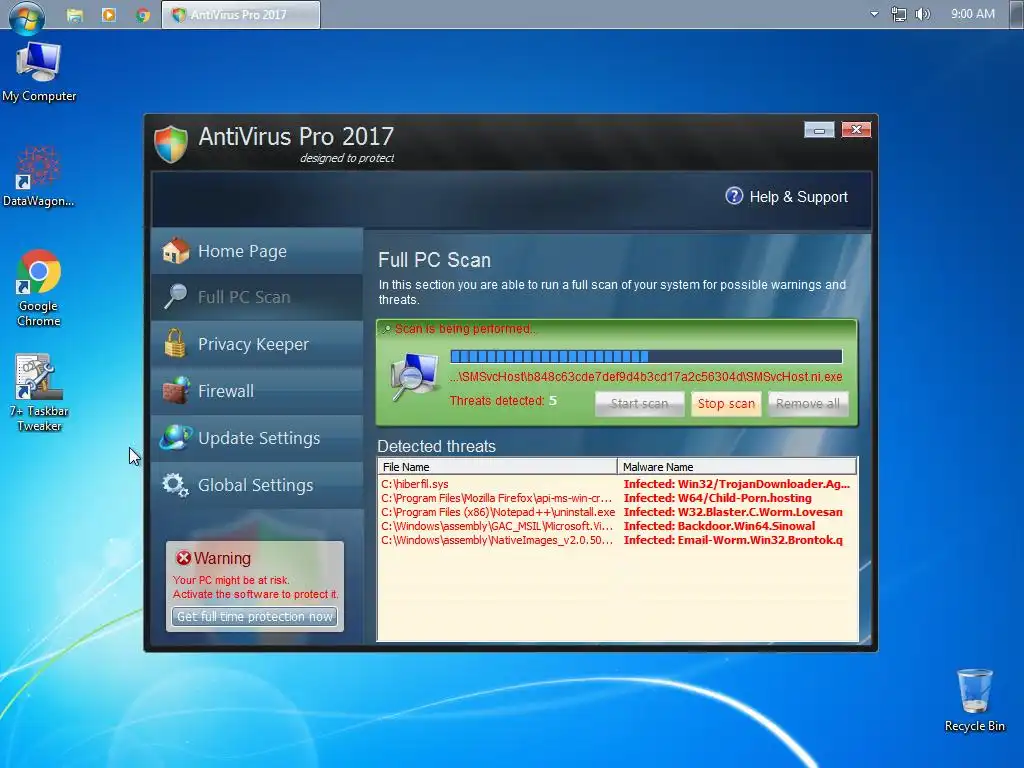Launch media player from taskbar
Image resolution: width=1024 pixels, height=768 pixels.
click(108, 15)
